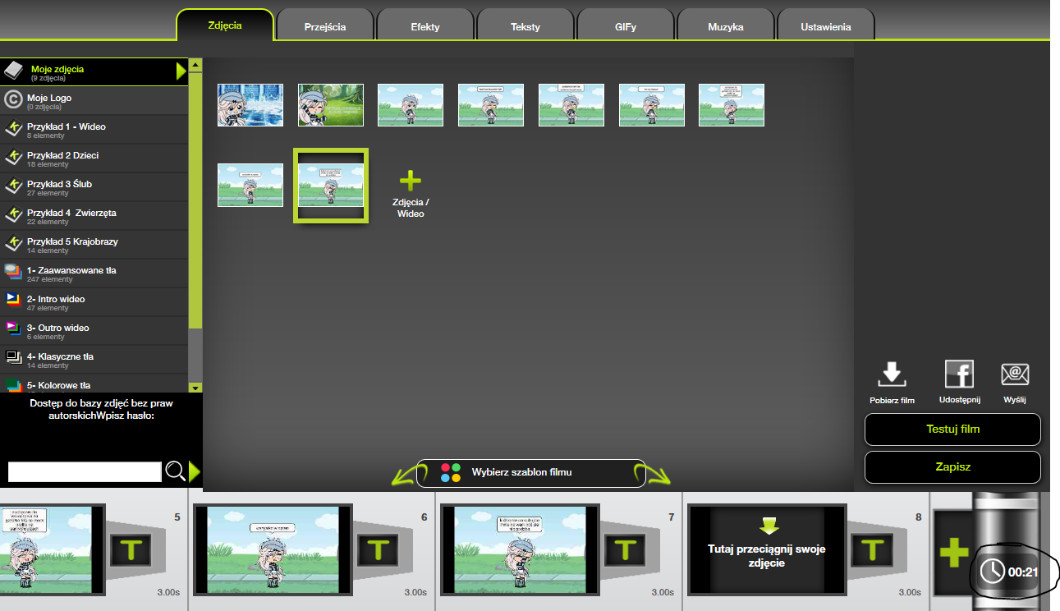
Task: Expand the Moje zdjęcia folder arrow
Action: coord(181,71)
